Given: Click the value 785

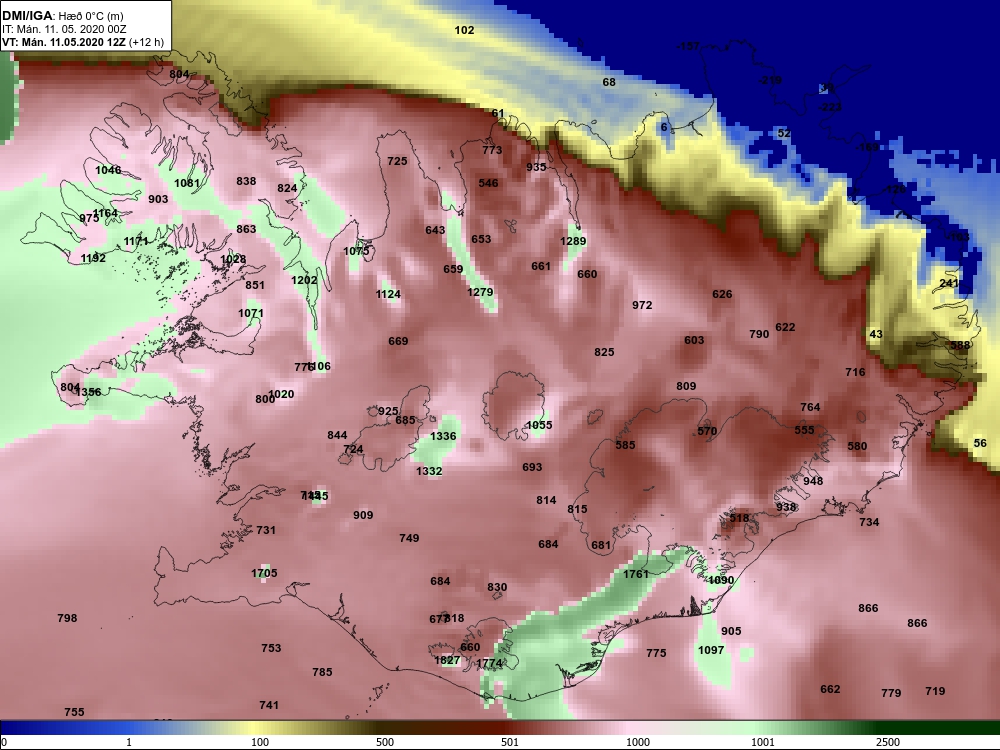Looking at the screenshot, I should (322, 672).
